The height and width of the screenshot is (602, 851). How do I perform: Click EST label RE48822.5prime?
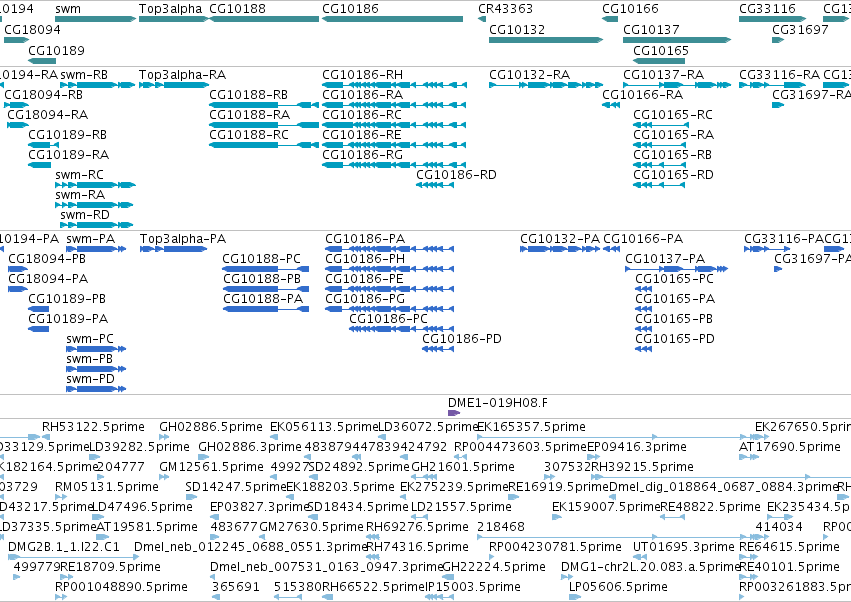(710, 506)
